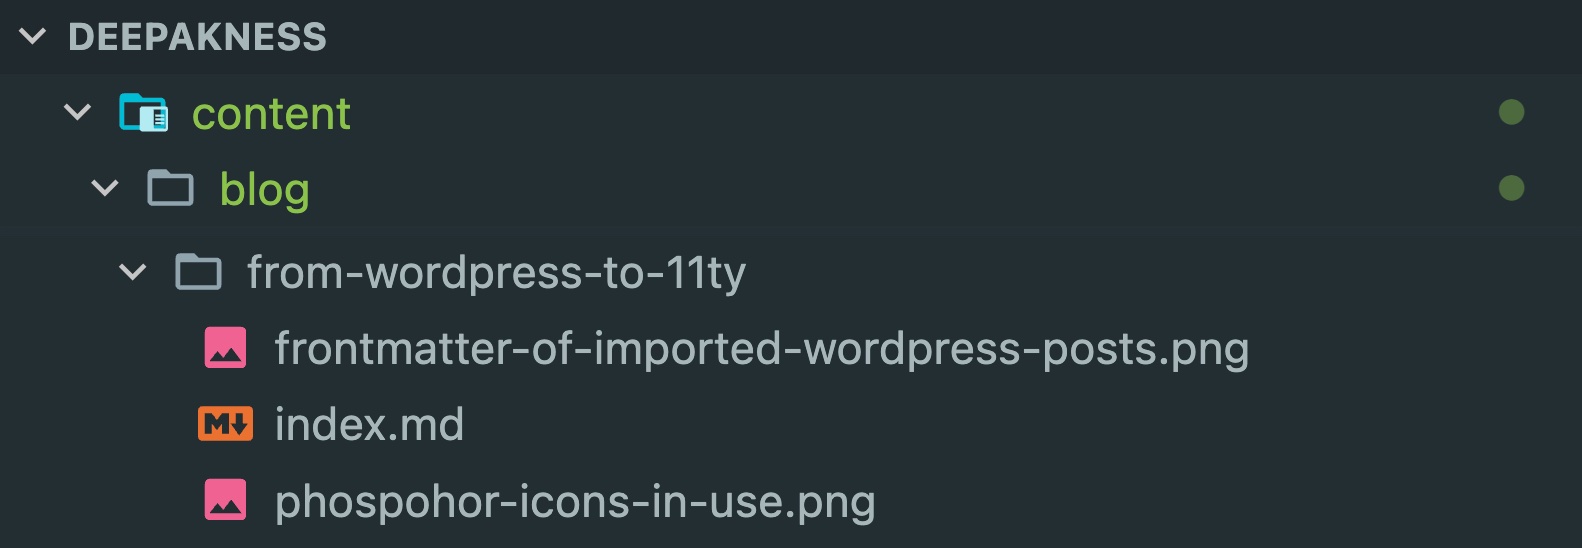Select the blog folder name
The image size is (1582, 548).
[x=264, y=189]
